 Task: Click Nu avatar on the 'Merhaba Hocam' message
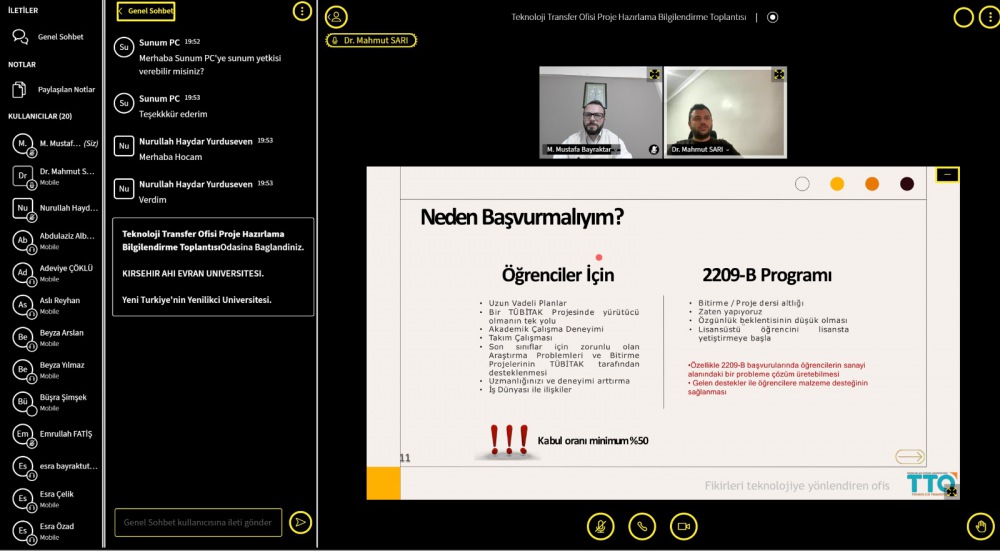pos(124,146)
